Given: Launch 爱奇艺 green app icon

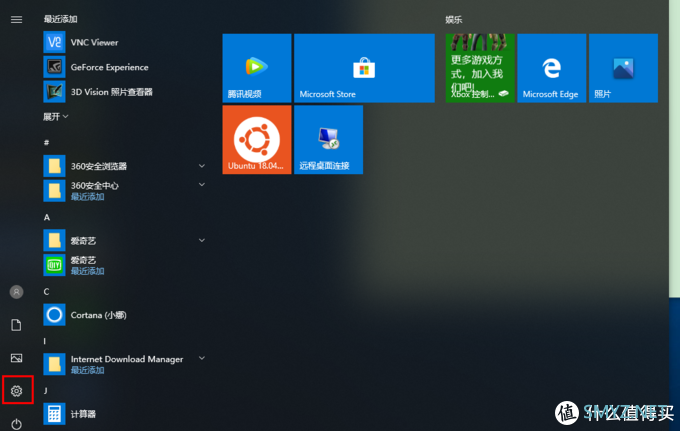Looking at the screenshot, I should coord(54,265).
